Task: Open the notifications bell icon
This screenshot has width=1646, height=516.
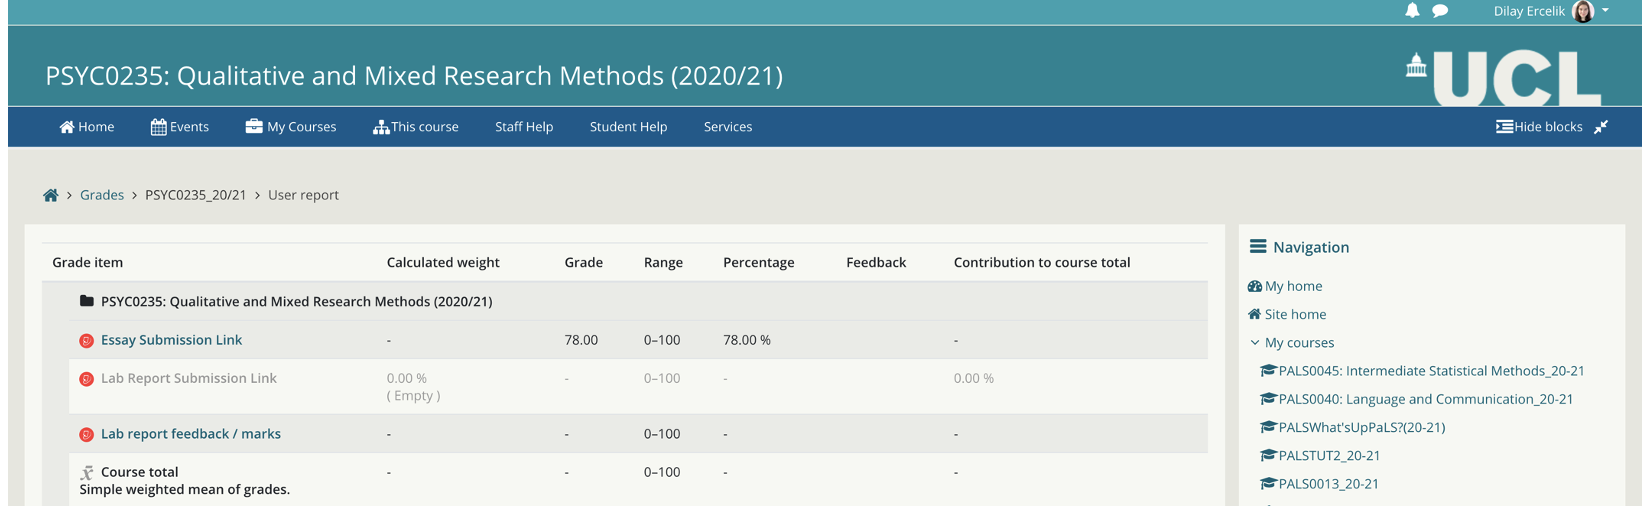Action: pos(1412,11)
